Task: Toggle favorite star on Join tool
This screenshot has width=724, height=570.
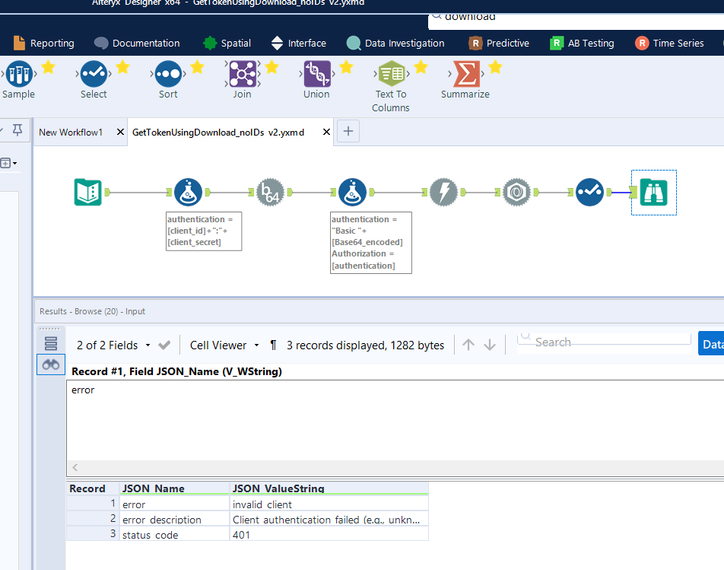Action: [272, 67]
